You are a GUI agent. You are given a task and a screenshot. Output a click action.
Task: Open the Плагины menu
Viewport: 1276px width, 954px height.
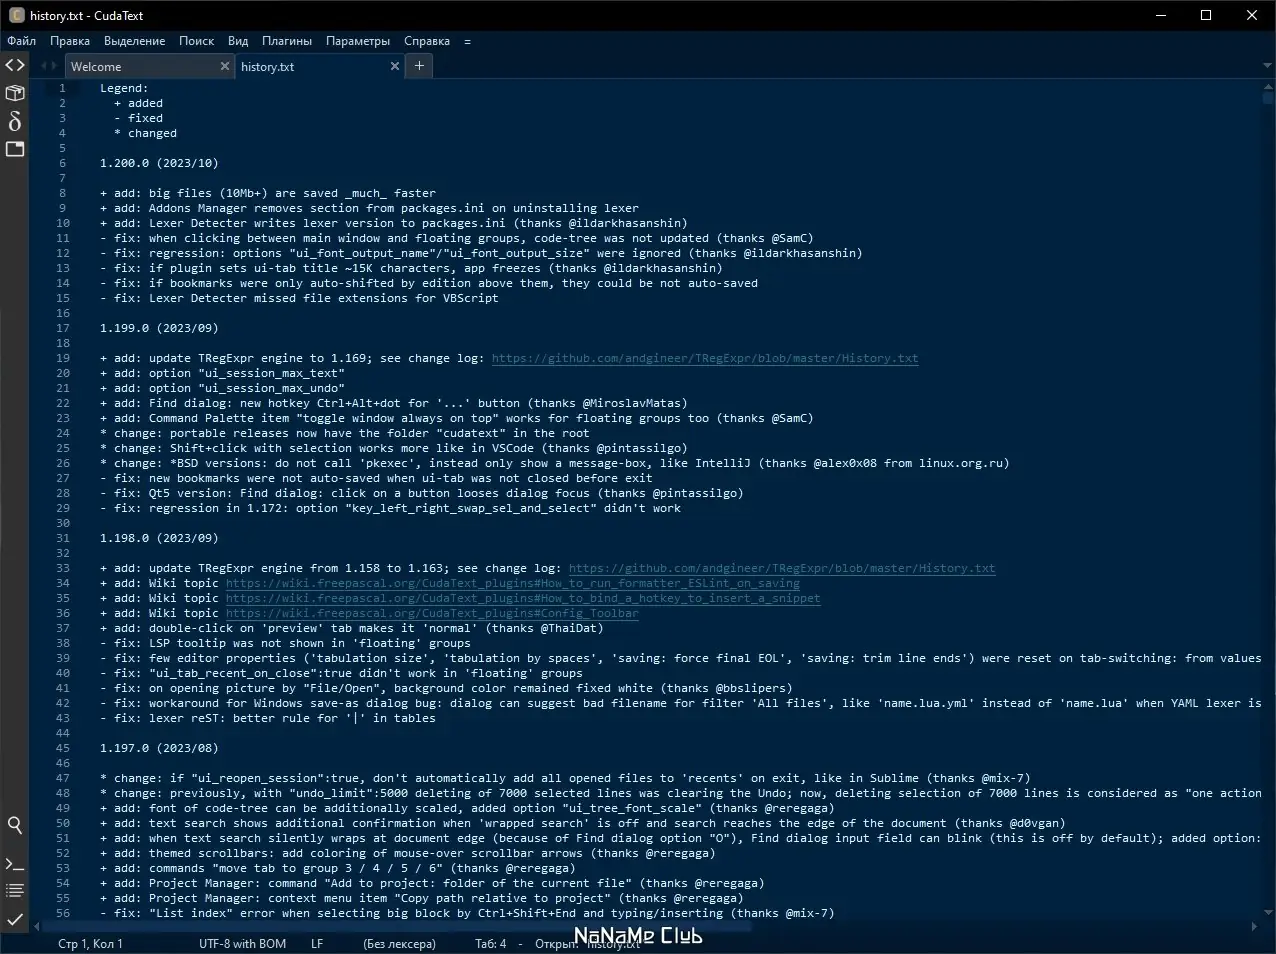click(287, 41)
